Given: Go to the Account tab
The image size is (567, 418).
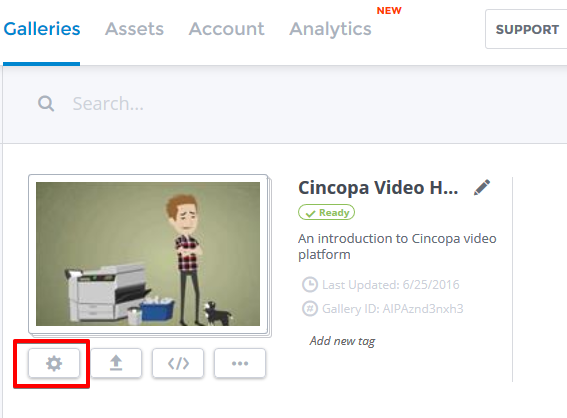Looking at the screenshot, I should click(227, 29).
